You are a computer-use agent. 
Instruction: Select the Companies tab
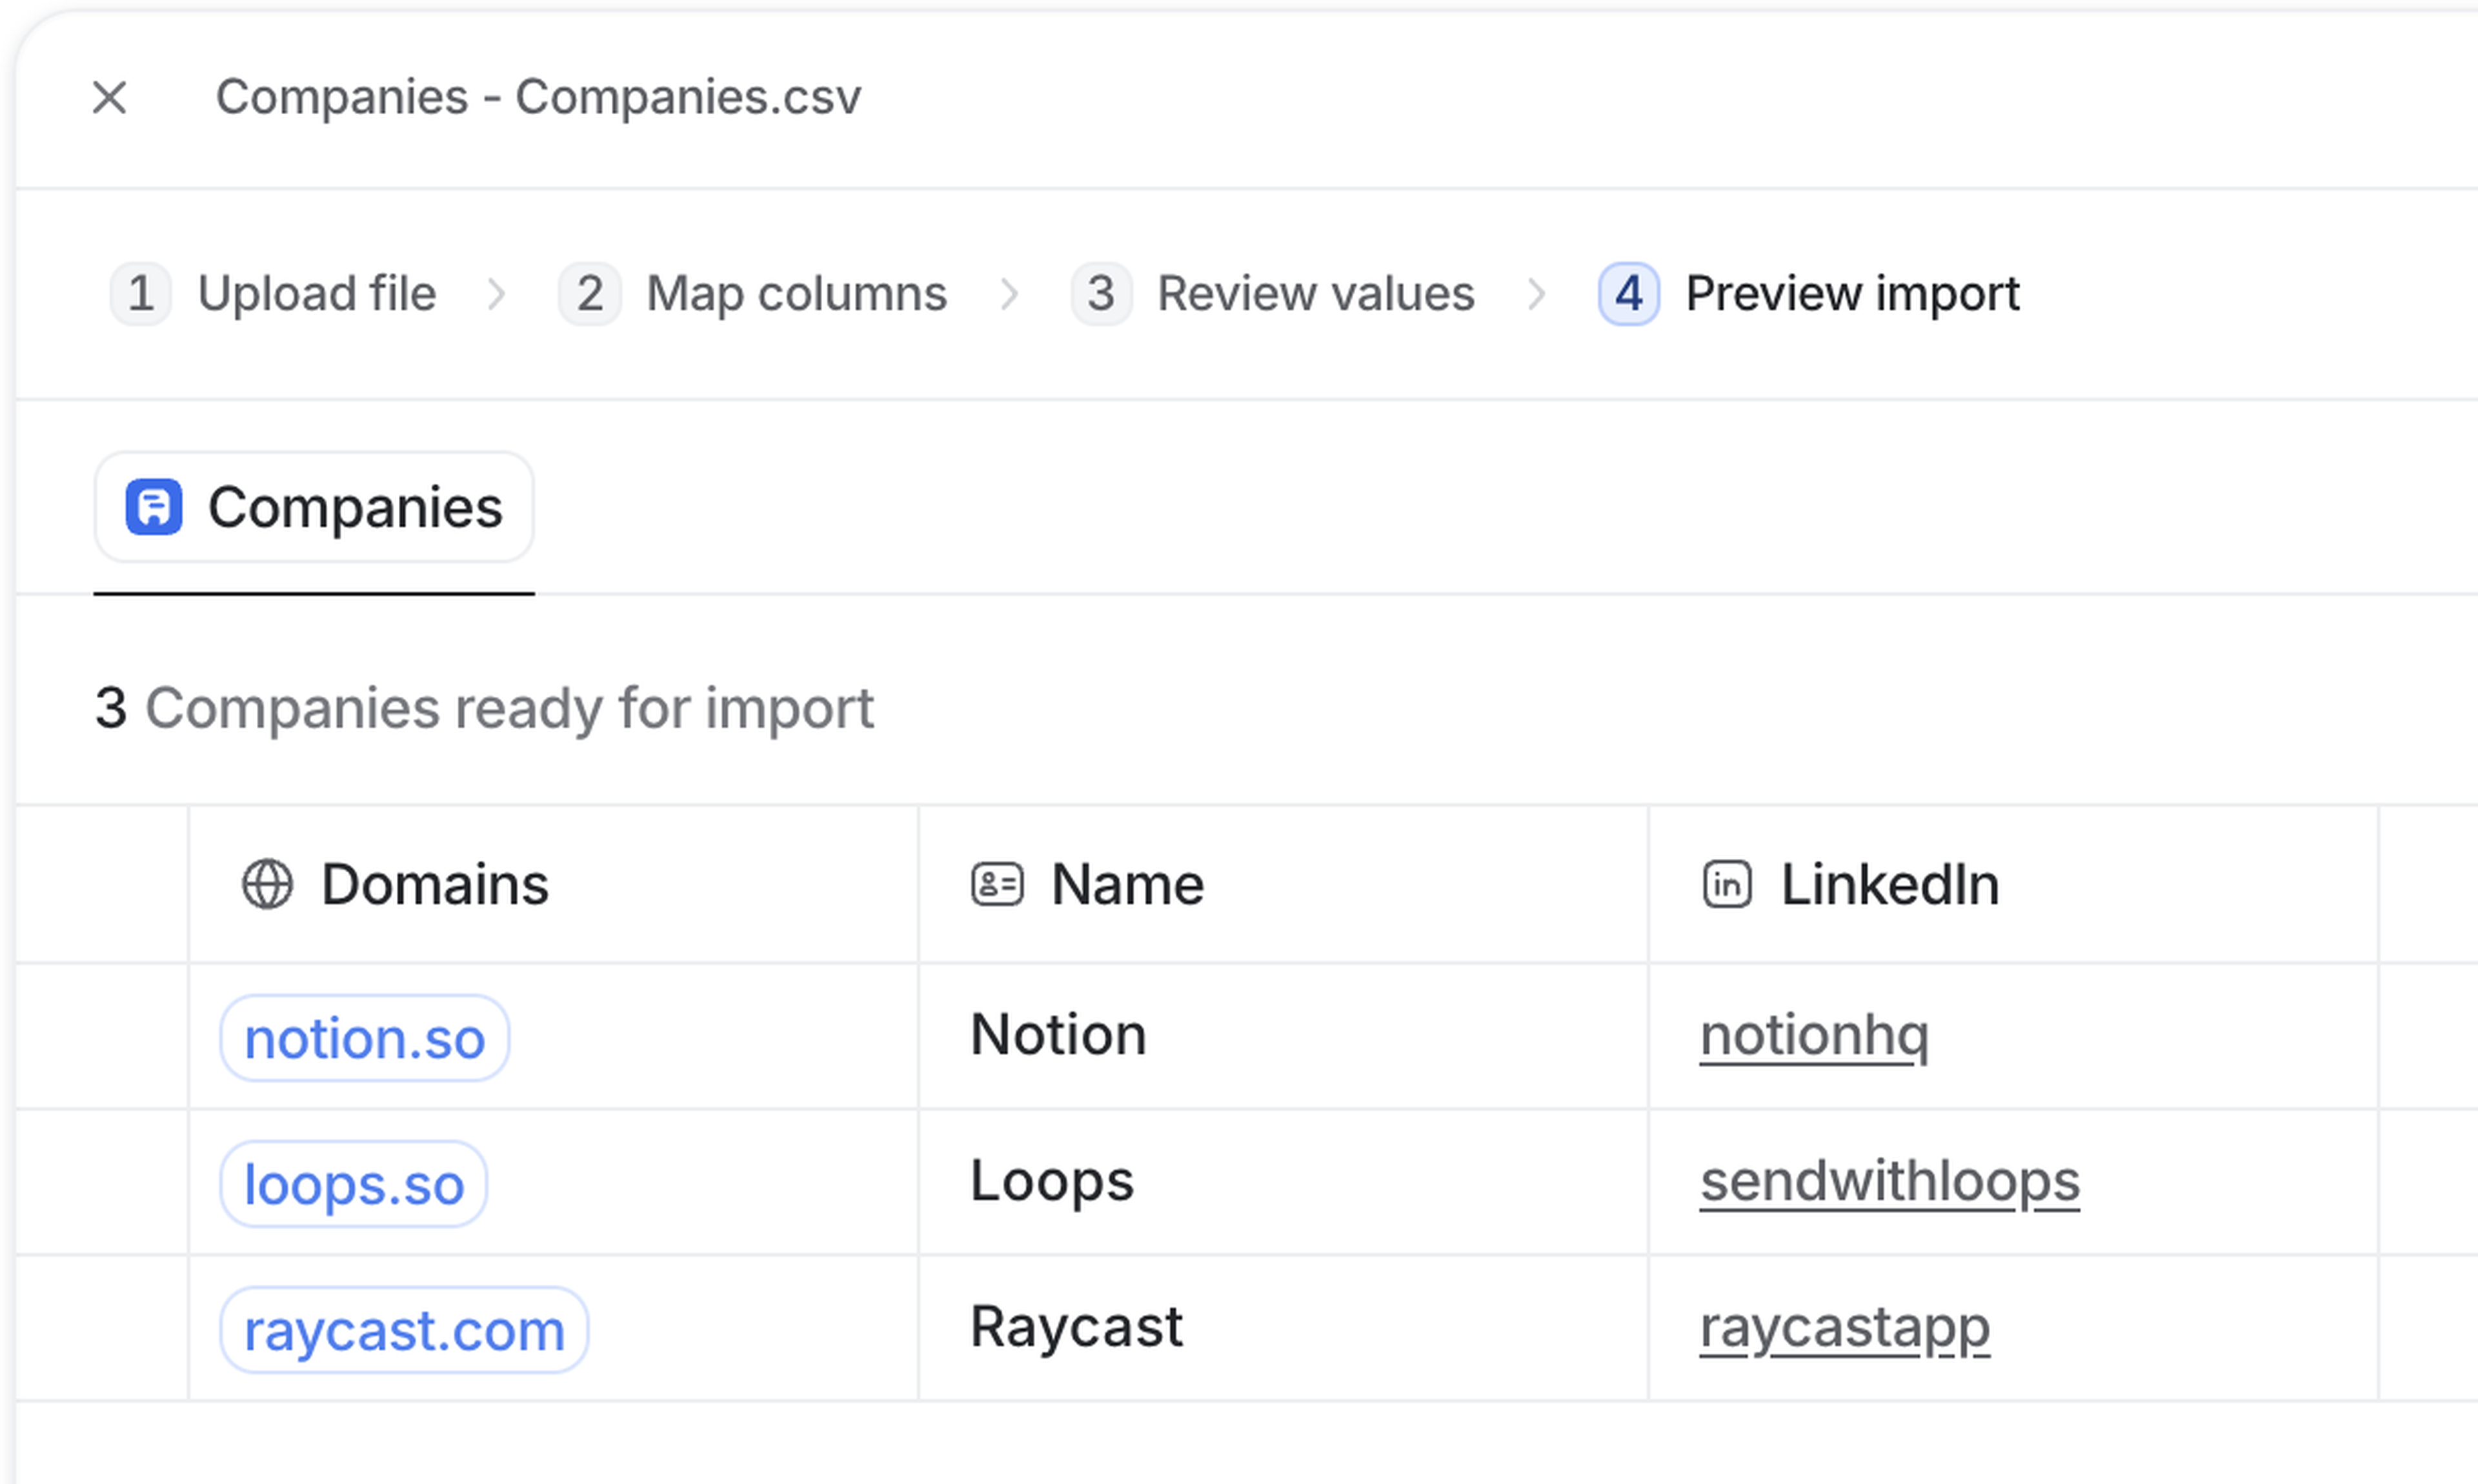click(314, 507)
